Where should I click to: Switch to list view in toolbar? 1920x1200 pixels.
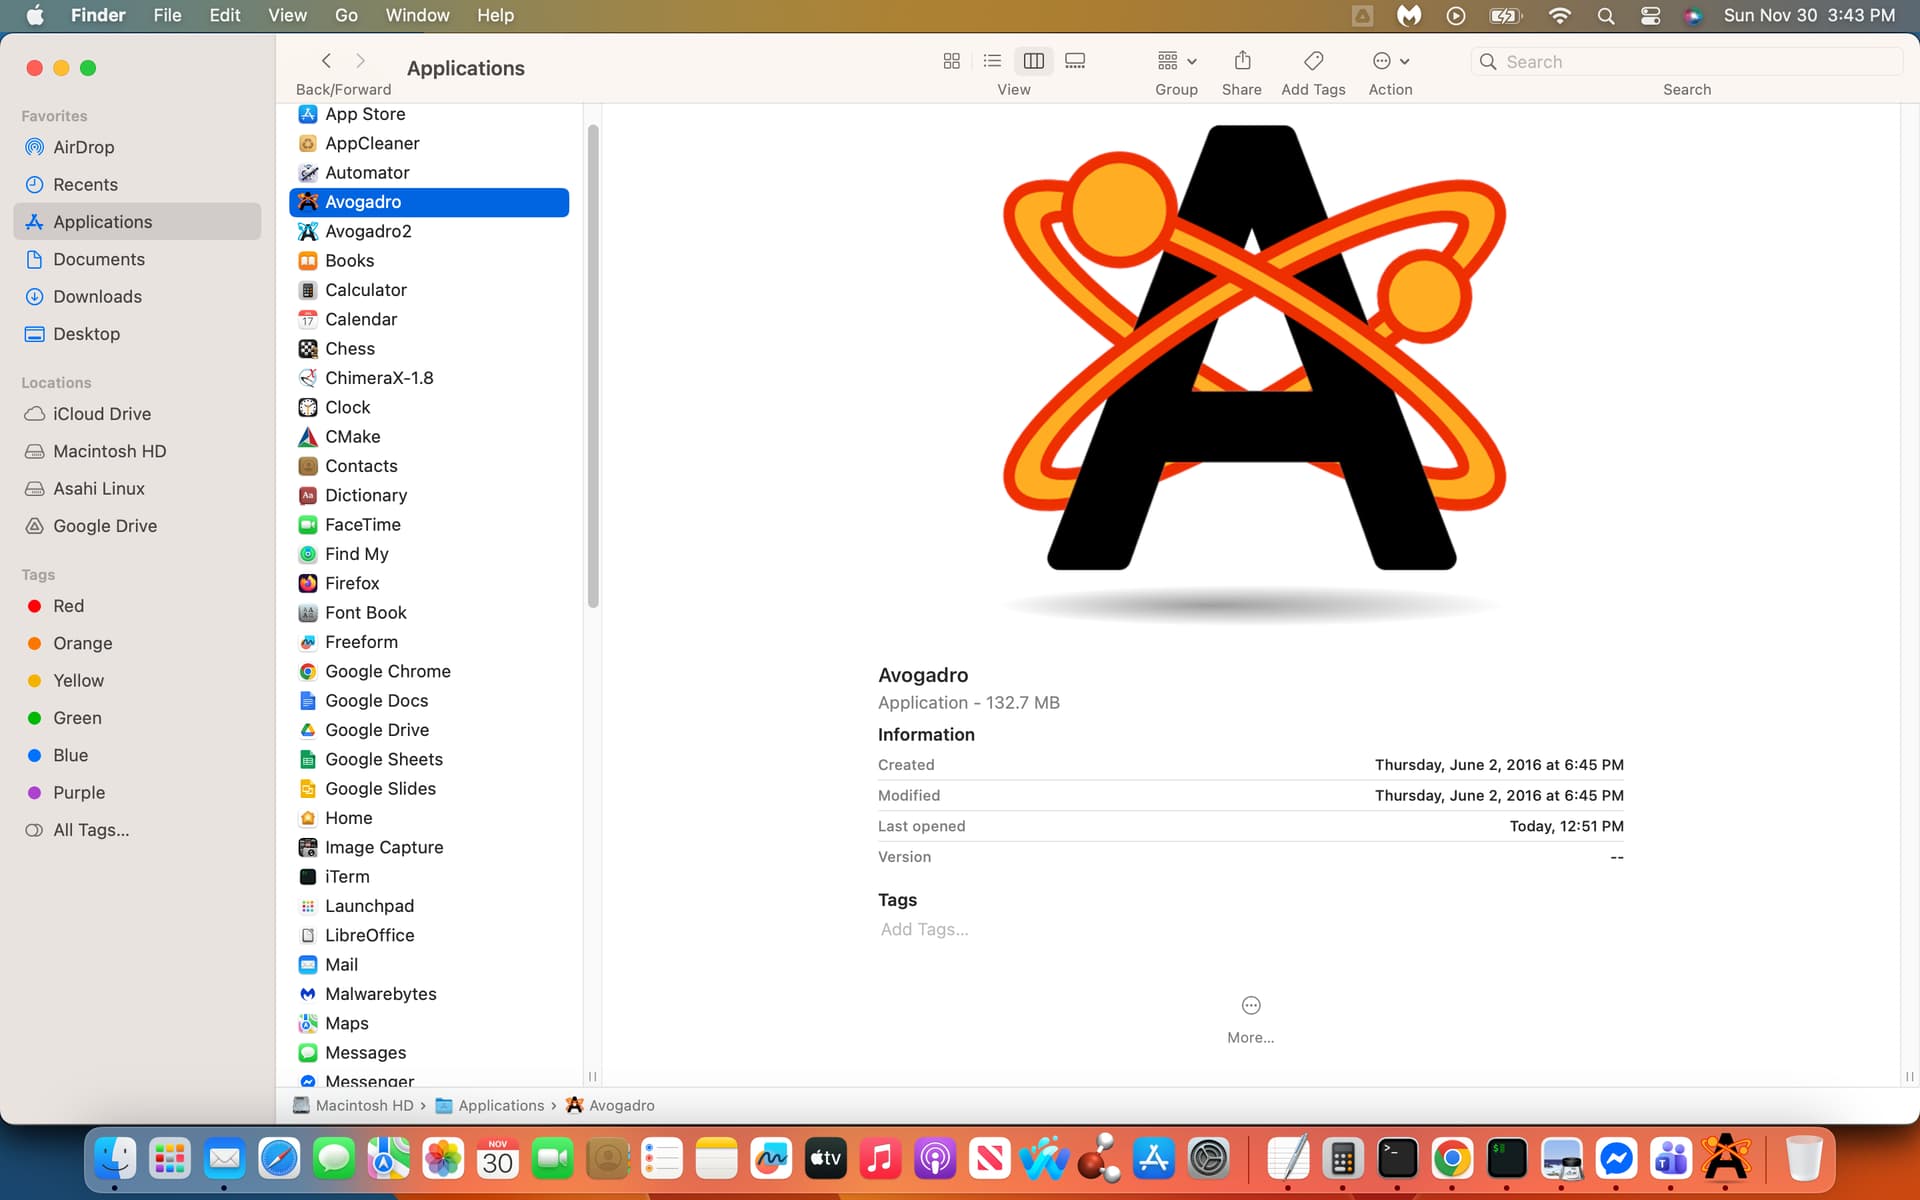pos(992,61)
